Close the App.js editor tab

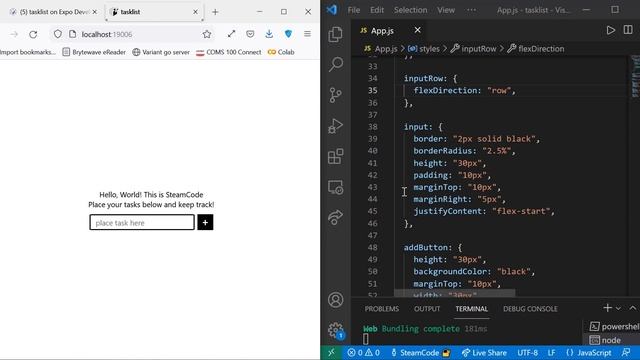click(417, 30)
